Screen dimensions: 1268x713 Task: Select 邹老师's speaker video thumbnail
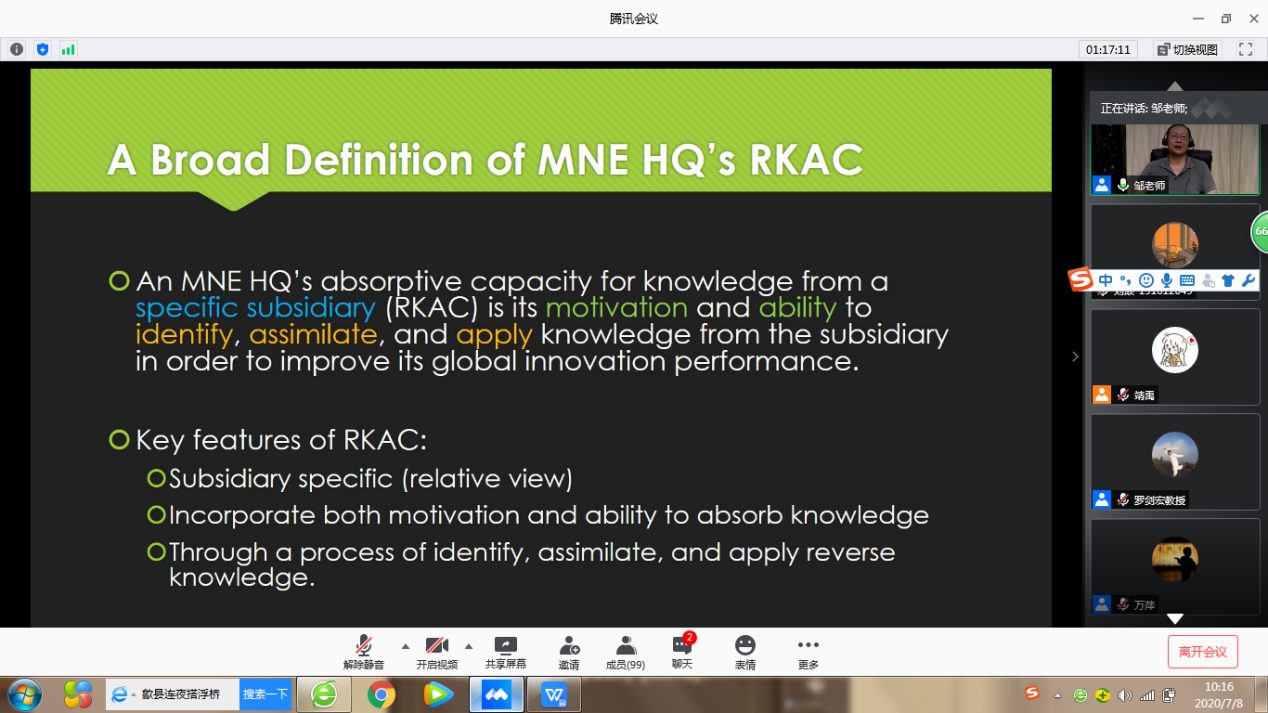tap(1174, 159)
